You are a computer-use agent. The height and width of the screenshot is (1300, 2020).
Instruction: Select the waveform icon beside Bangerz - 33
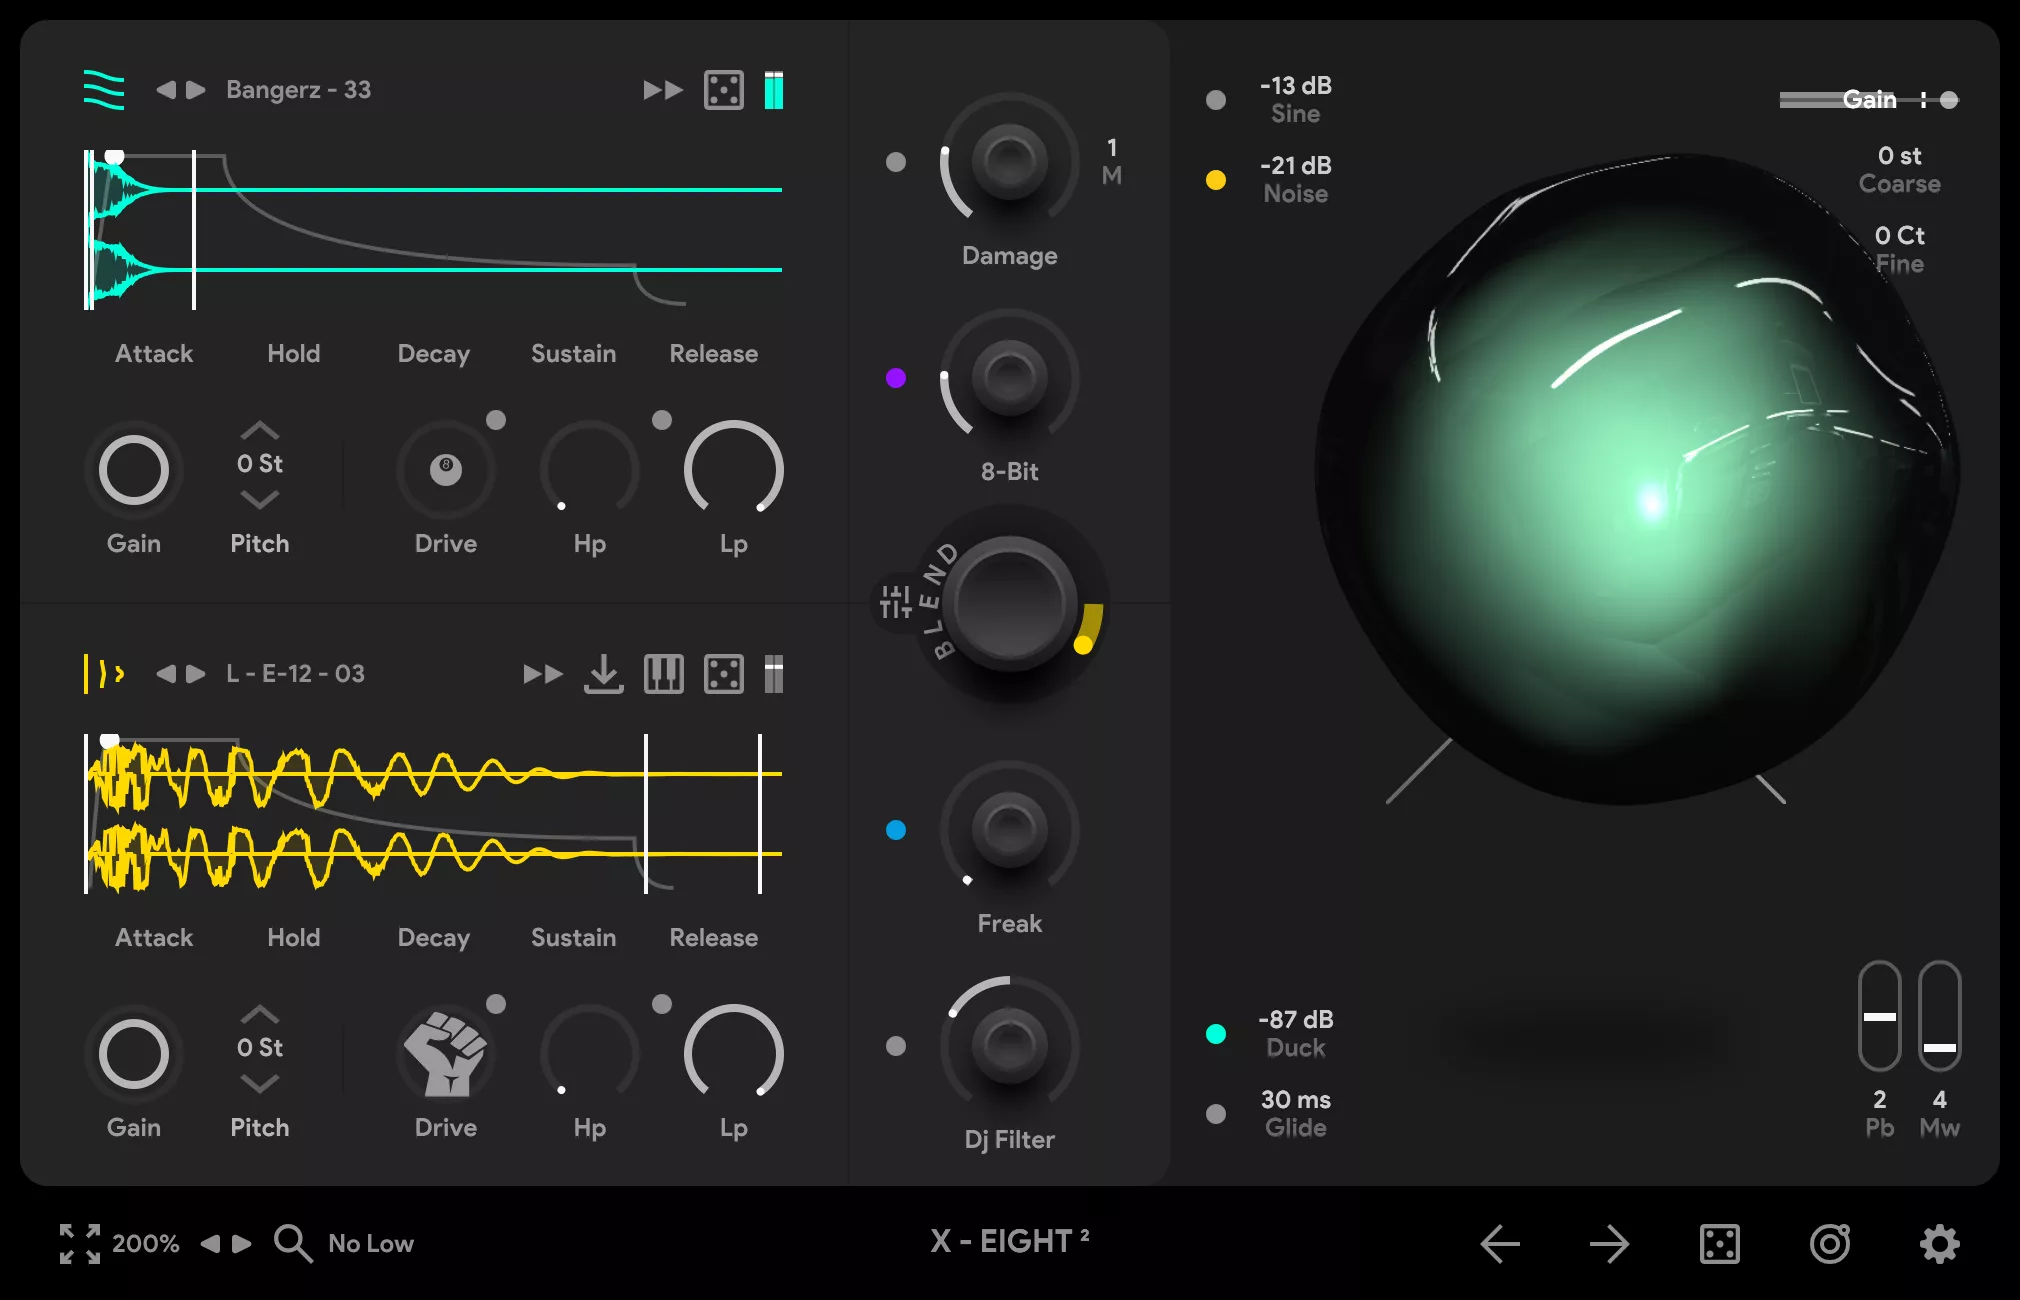pyautogui.click(x=104, y=89)
